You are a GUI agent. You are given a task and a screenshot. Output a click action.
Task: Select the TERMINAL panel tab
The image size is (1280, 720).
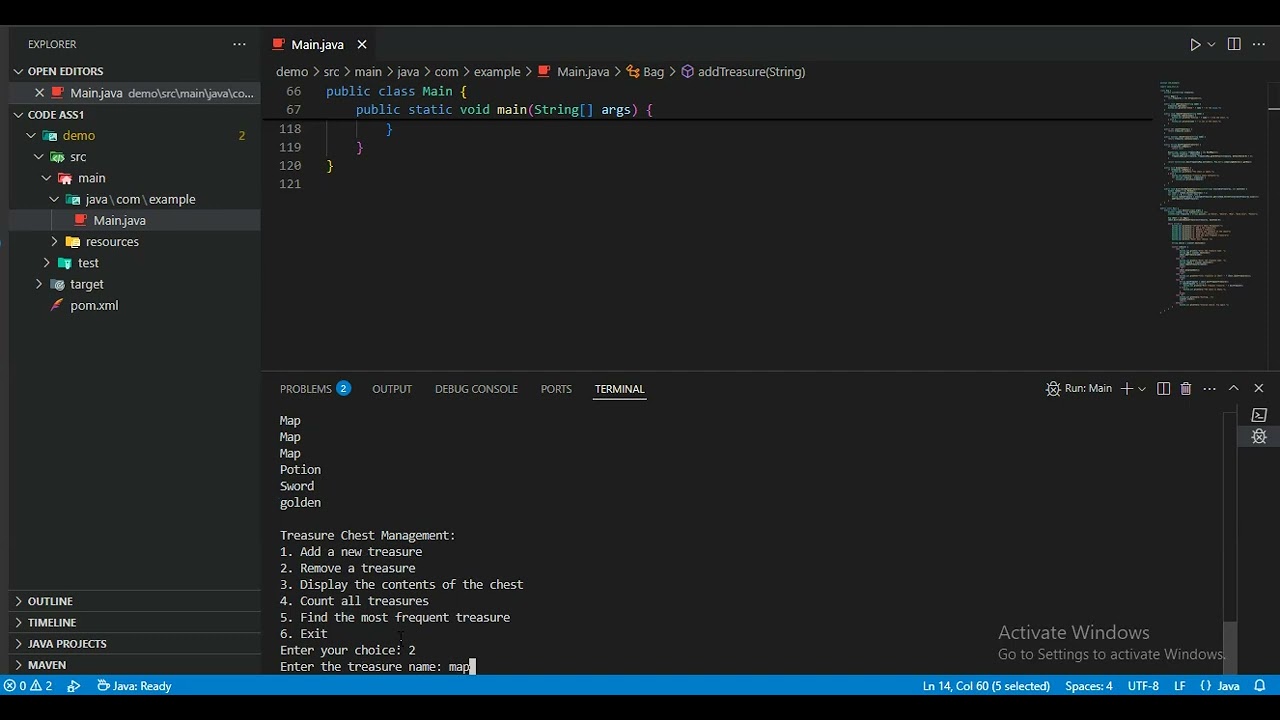619,388
